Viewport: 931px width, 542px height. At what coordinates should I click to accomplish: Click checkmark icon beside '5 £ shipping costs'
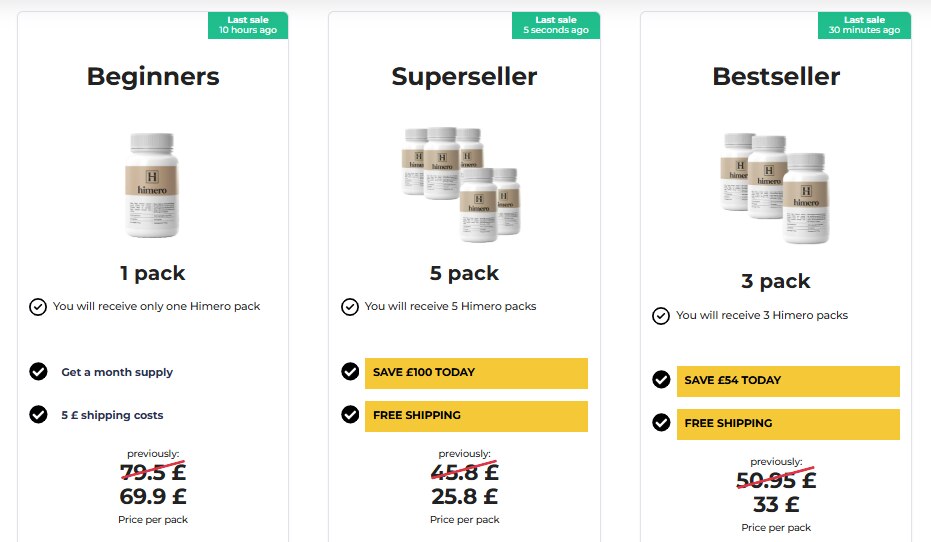pyautogui.click(x=38, y=414)
